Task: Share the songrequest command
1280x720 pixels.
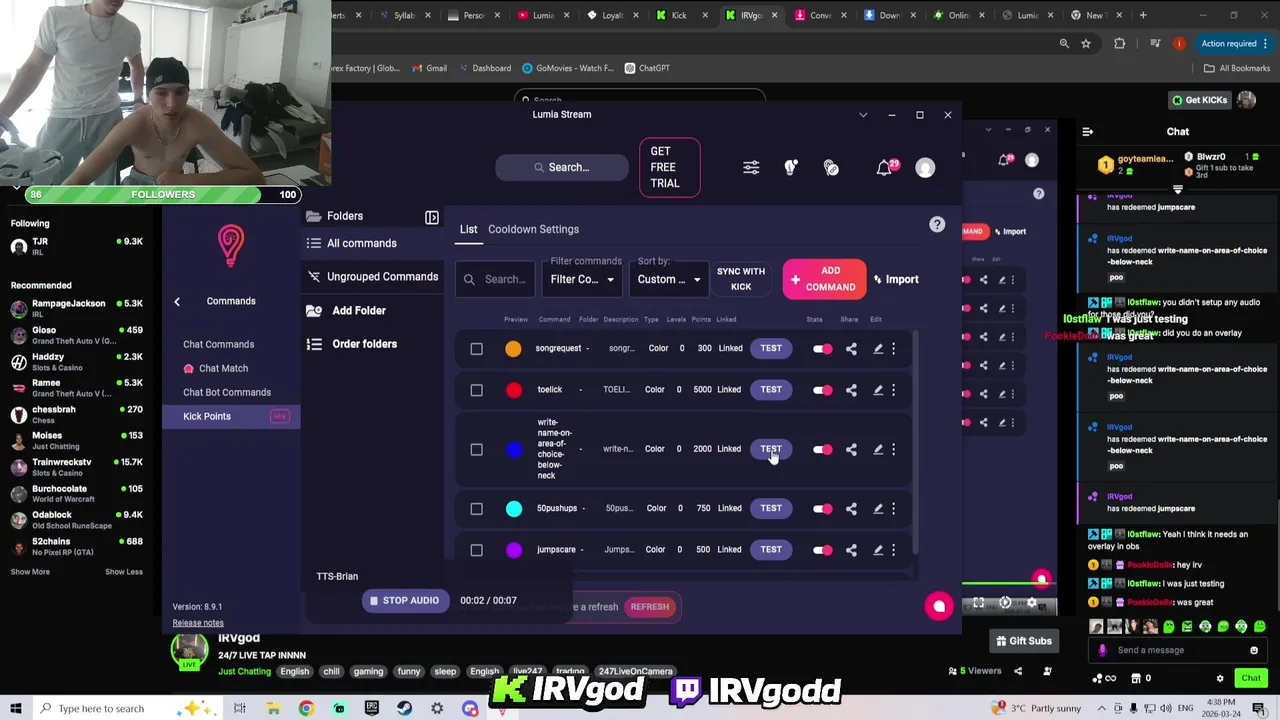Action: pos(851,349)
